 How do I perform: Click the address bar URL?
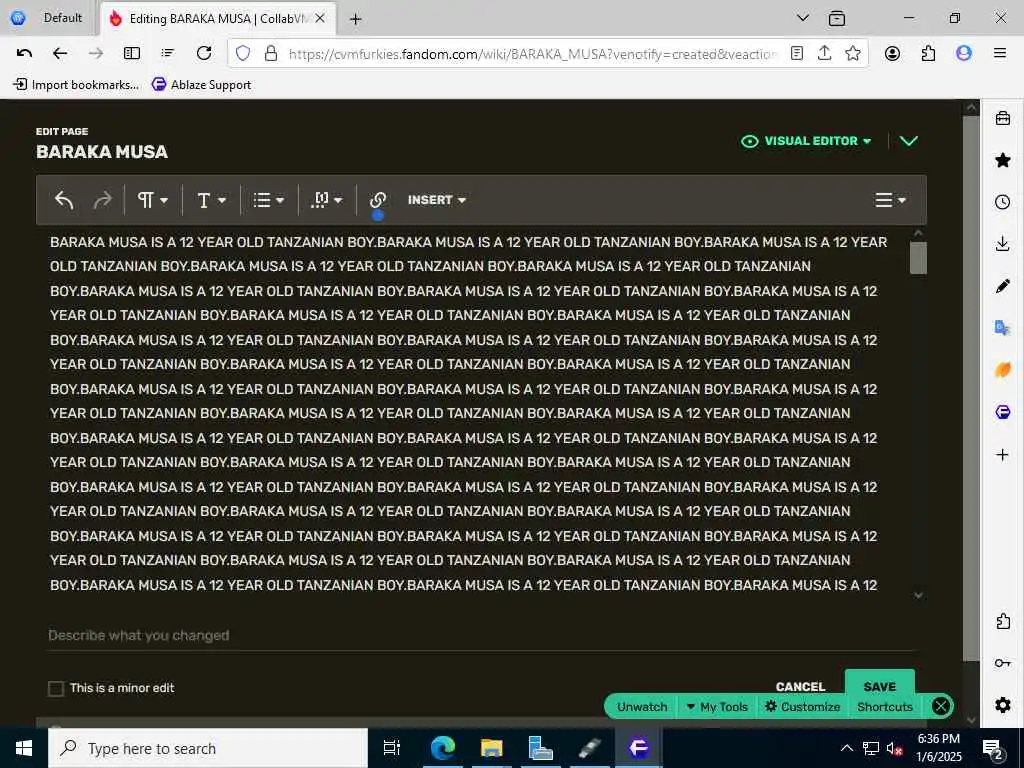click(x=533, y=54)
